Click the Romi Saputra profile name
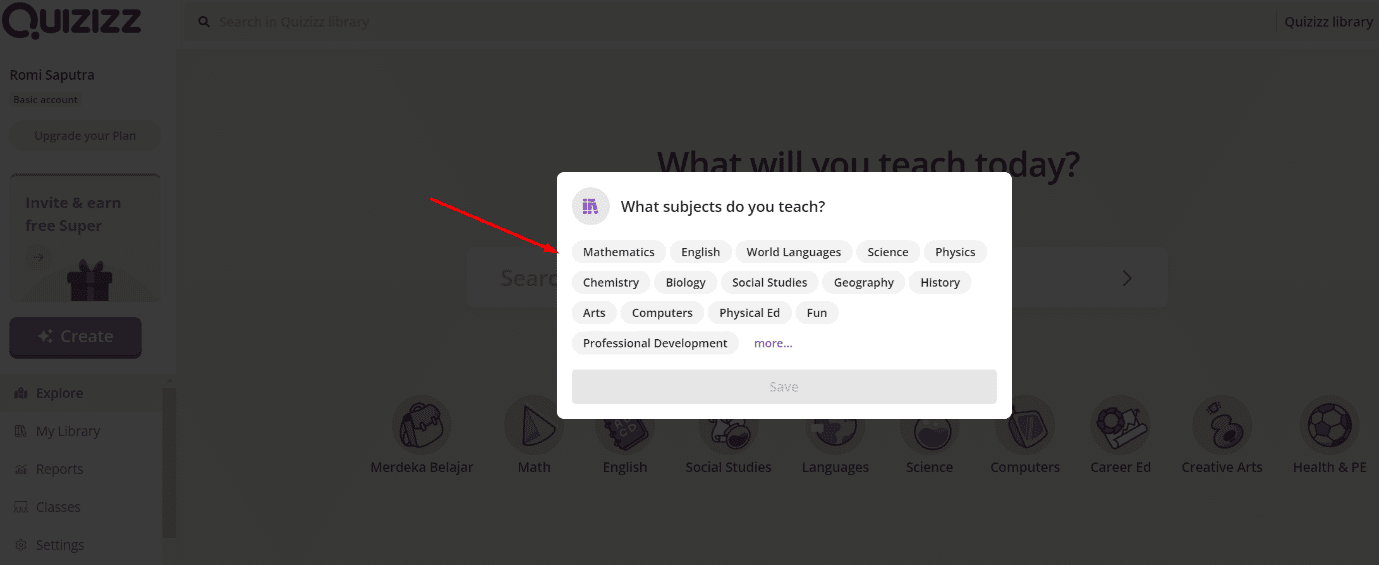 52,75
